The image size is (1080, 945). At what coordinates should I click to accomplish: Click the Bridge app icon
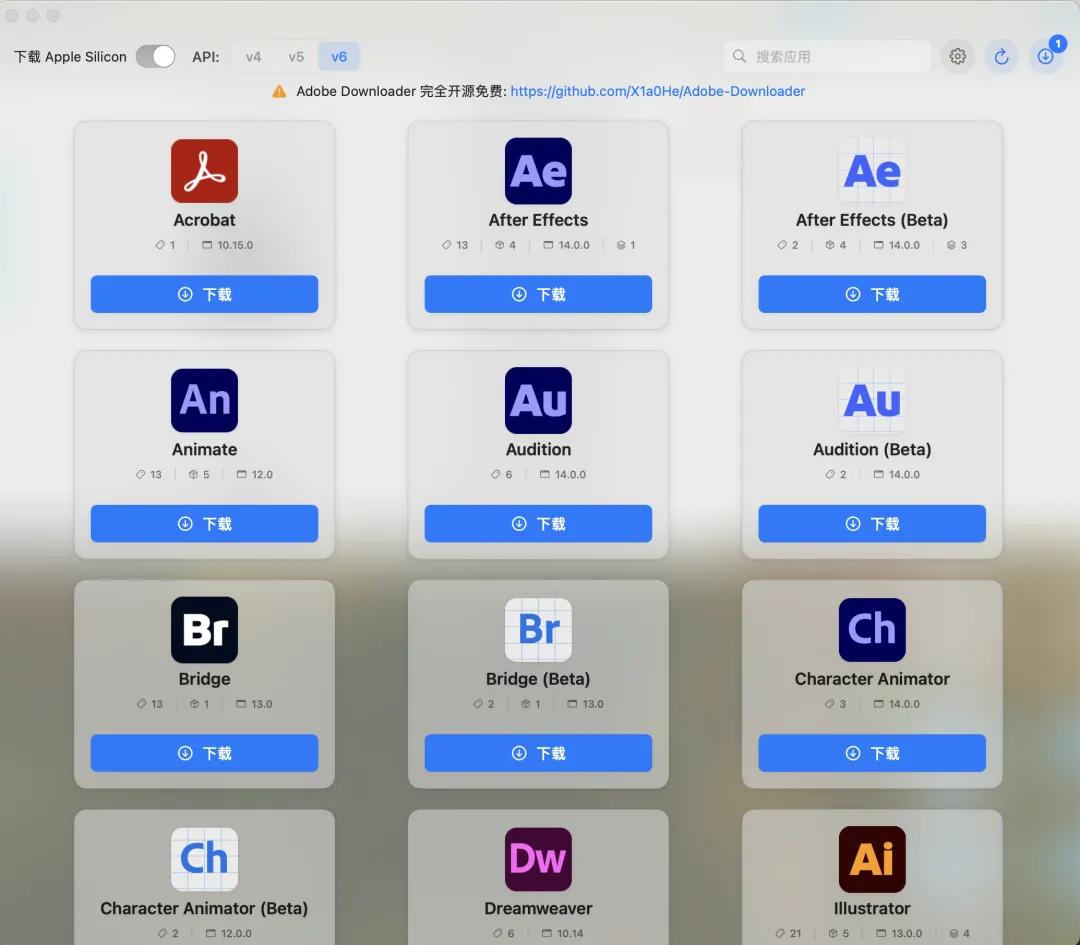tap(205, 630)
